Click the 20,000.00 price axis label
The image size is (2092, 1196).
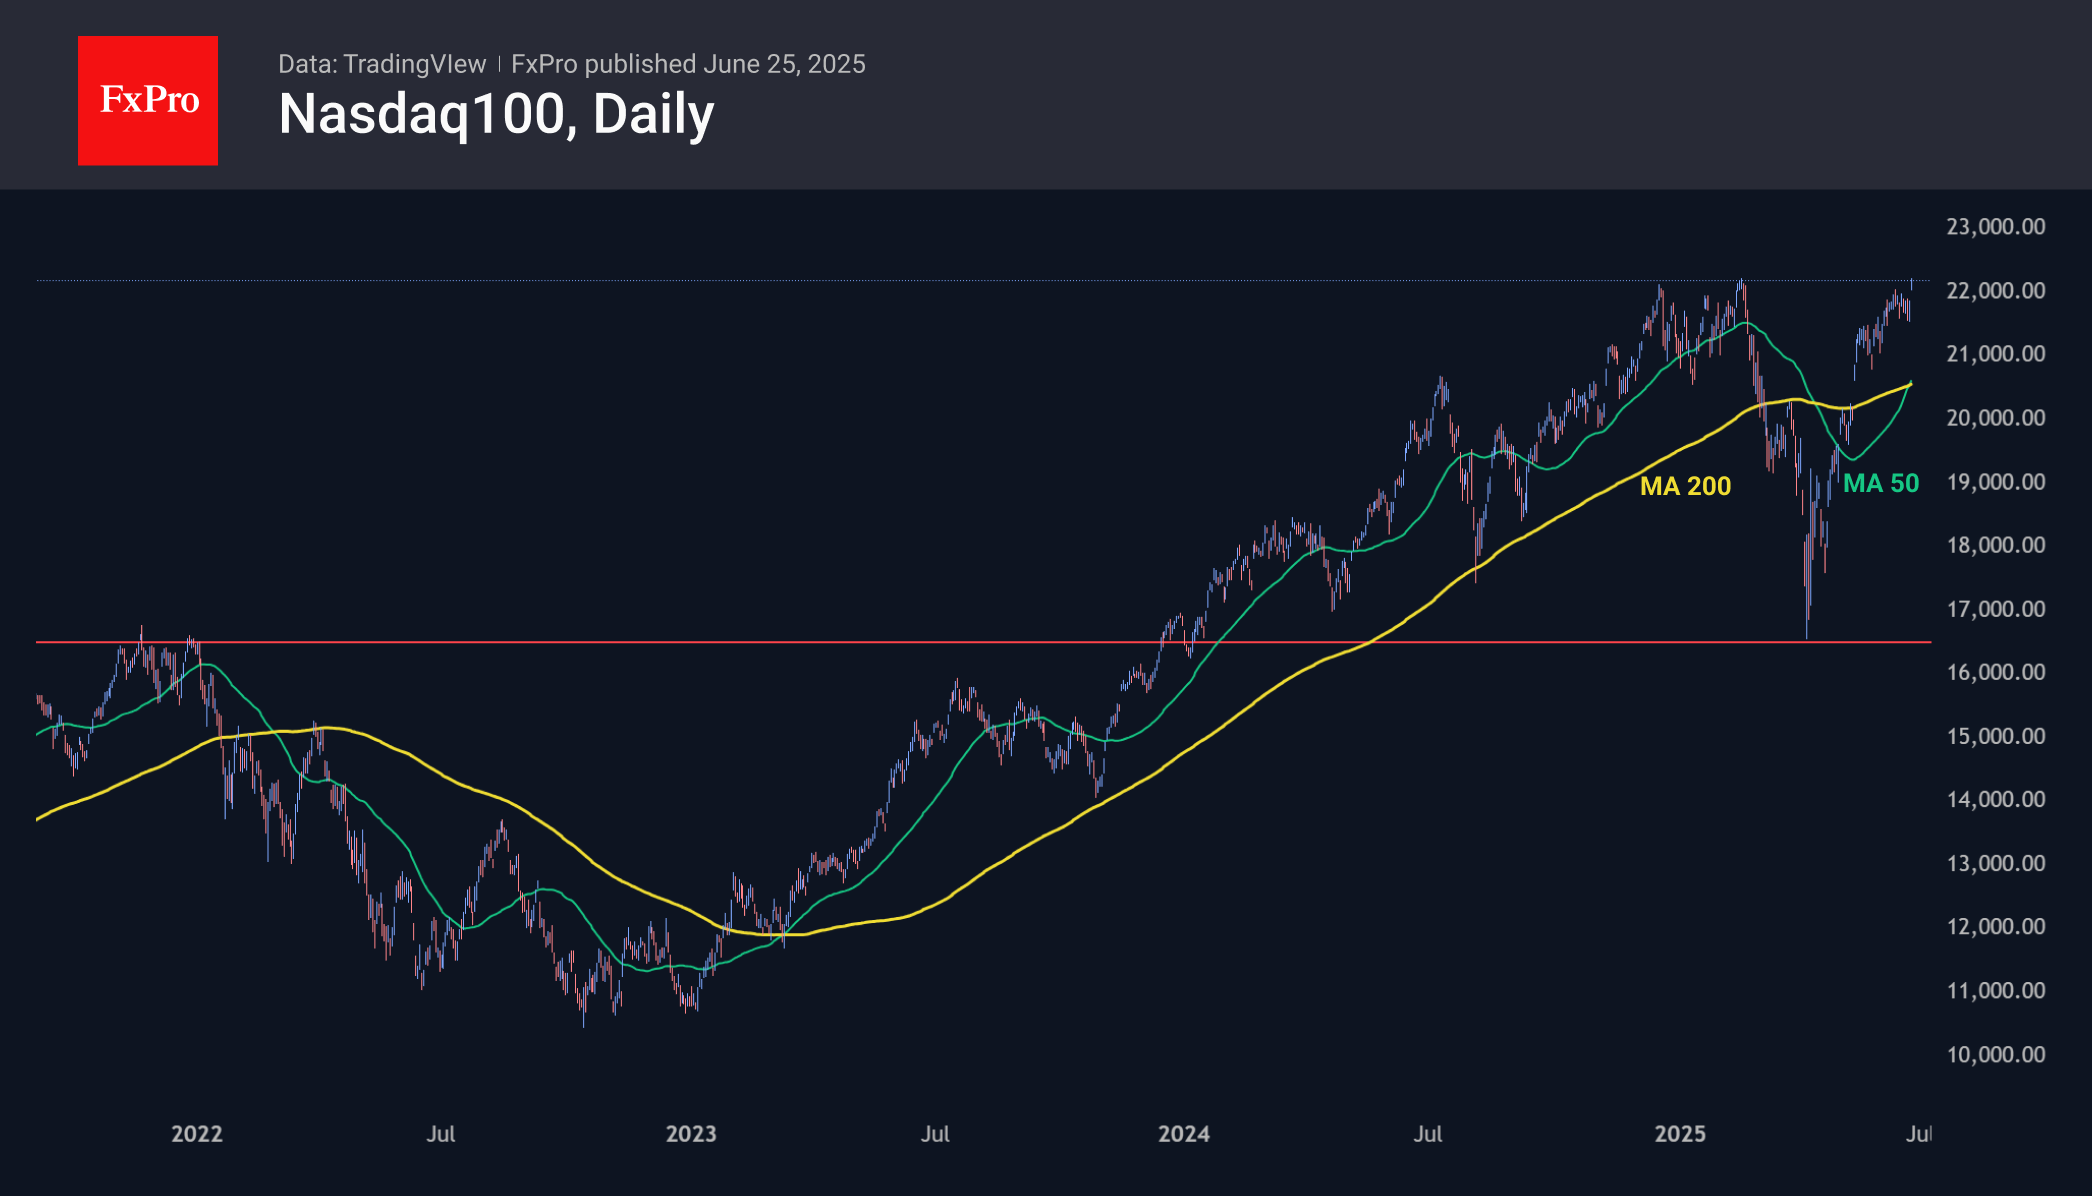pyautogui.click(x=1995, y=418)
